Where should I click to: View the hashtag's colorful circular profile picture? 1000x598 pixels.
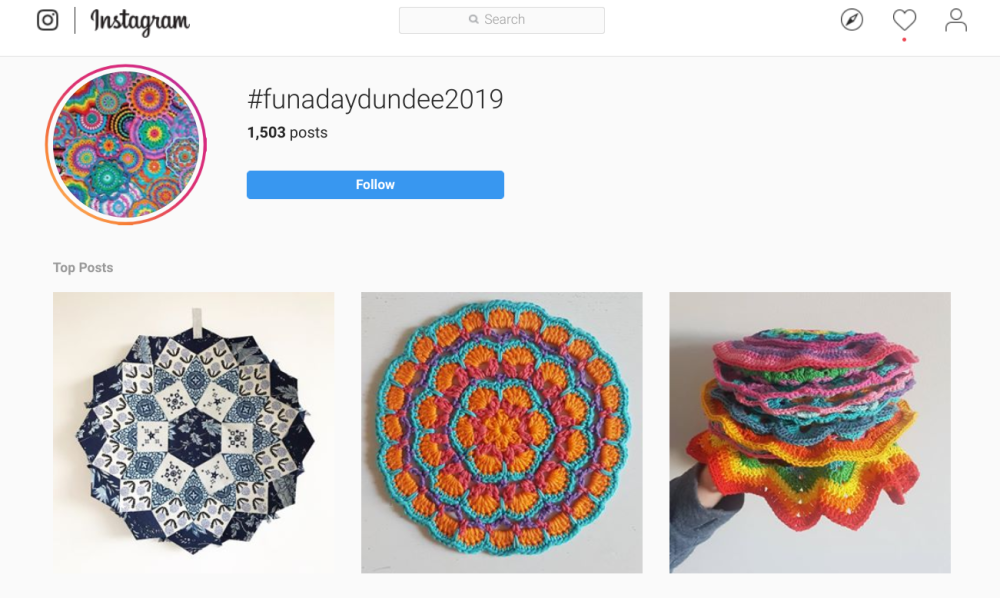coord(125,145)
